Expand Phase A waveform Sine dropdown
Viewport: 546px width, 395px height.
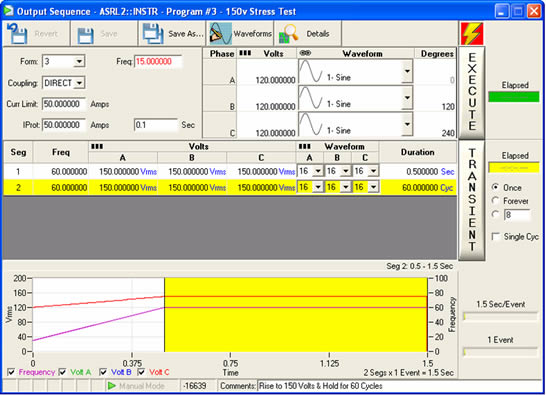(x=407, y=71)
